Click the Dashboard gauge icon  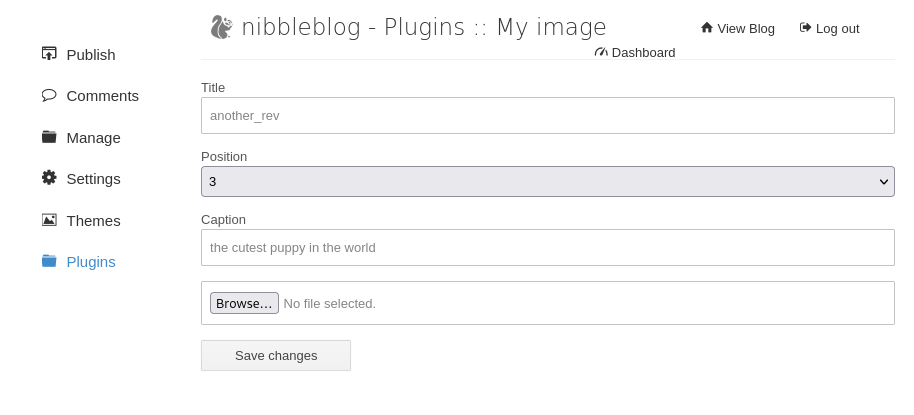coord(601,52)
